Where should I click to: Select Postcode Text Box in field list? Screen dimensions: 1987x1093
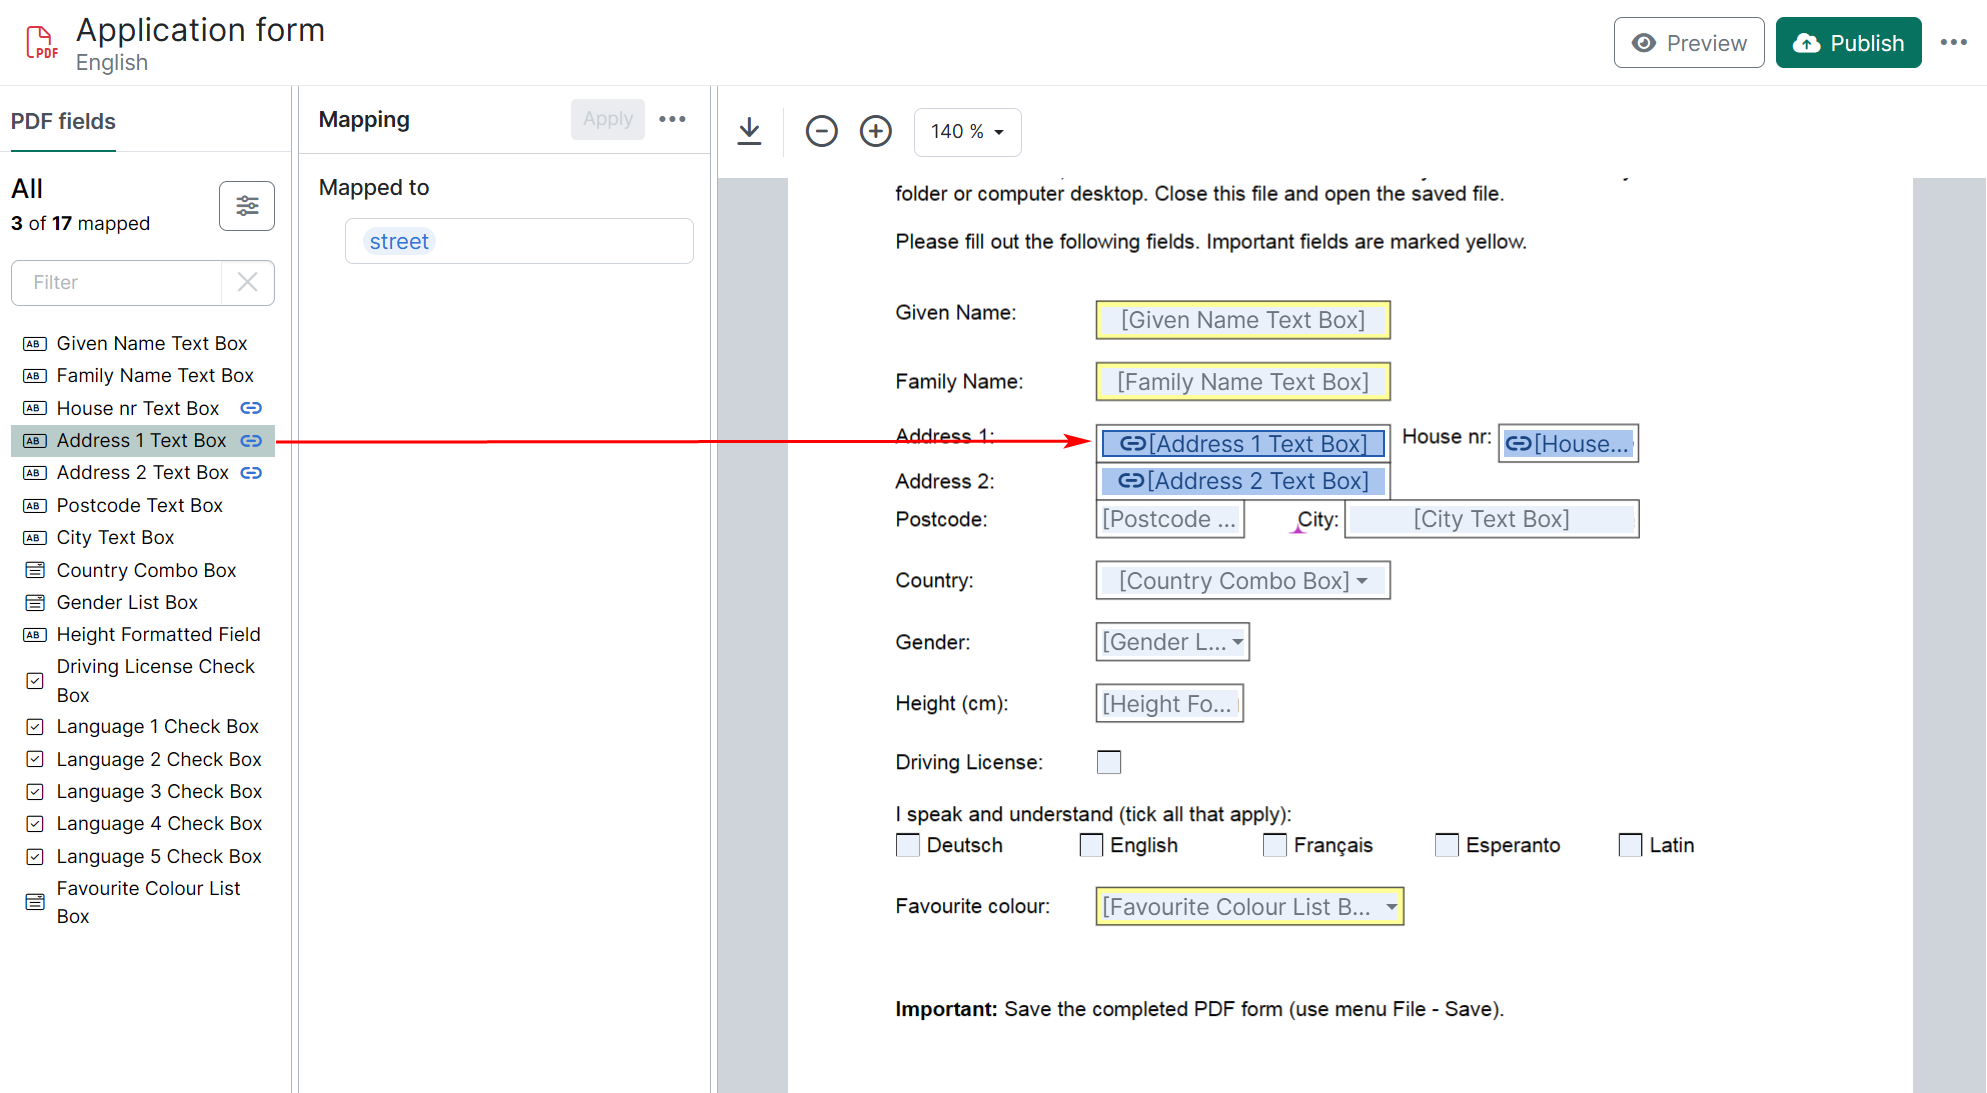point(139,505)
